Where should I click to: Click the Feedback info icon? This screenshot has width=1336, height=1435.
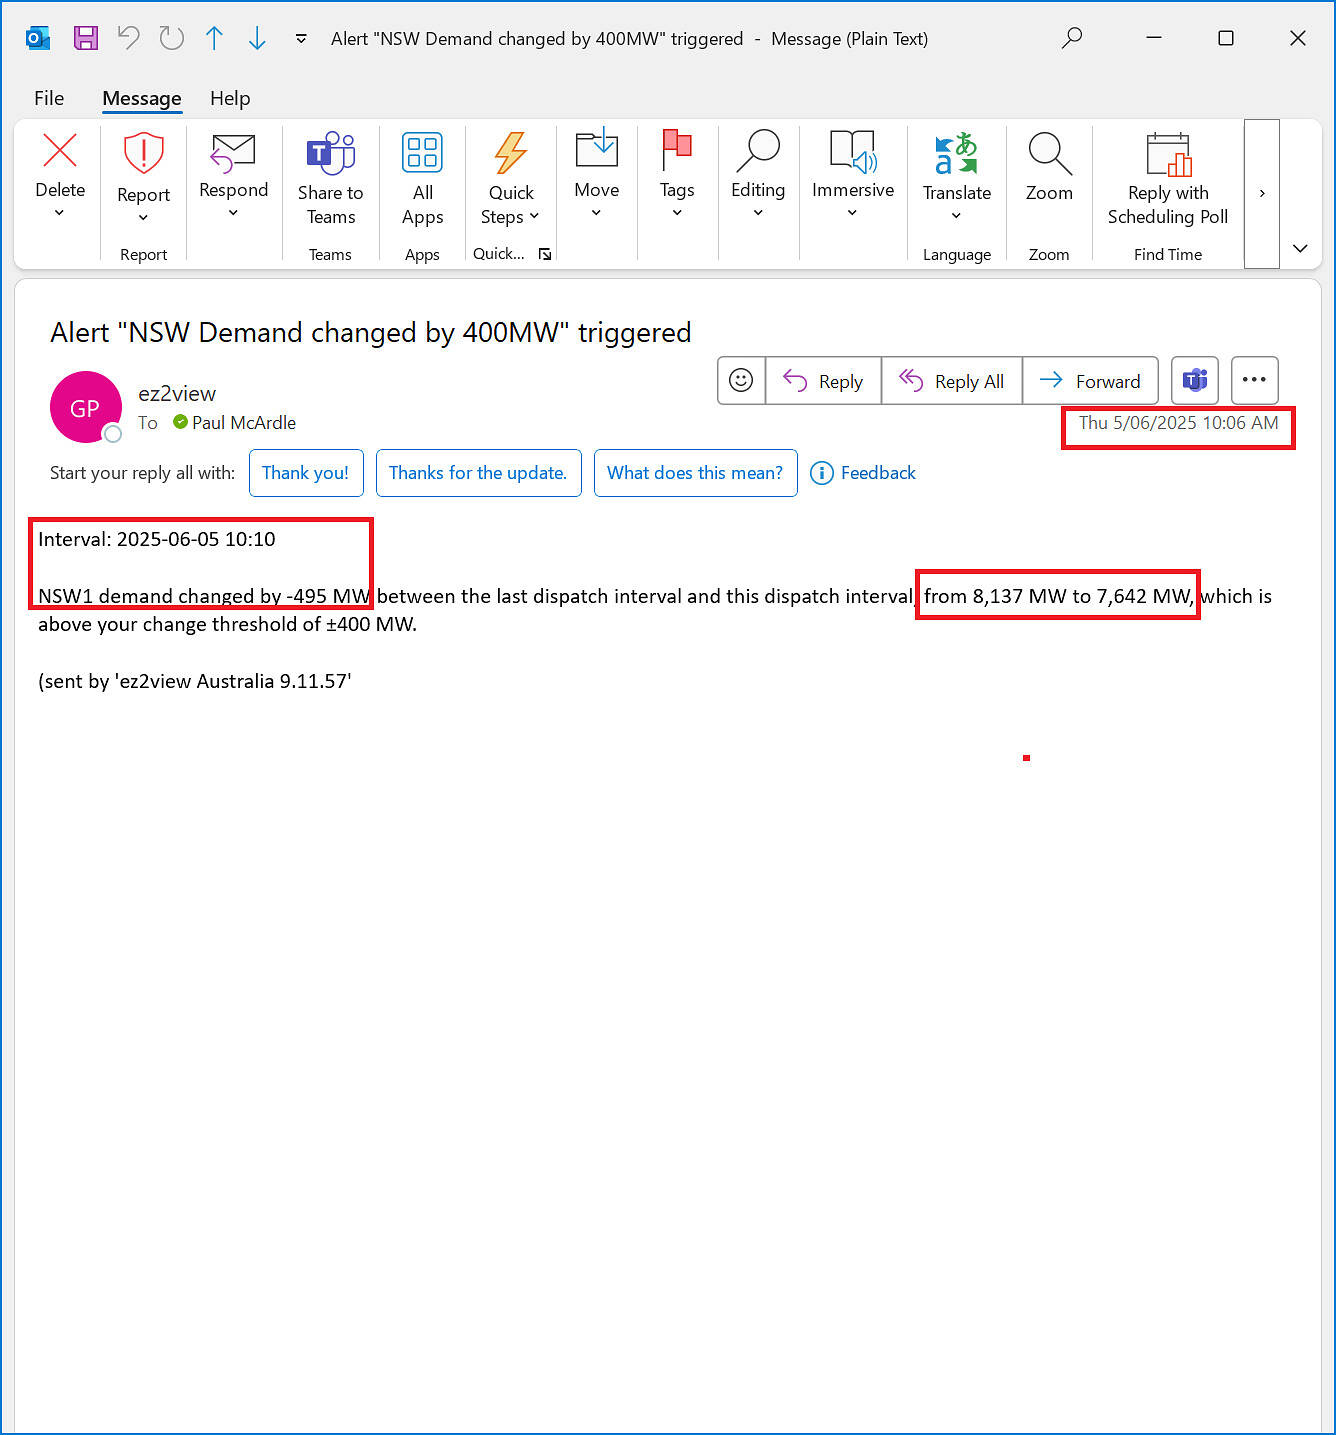tap(821, 473)
